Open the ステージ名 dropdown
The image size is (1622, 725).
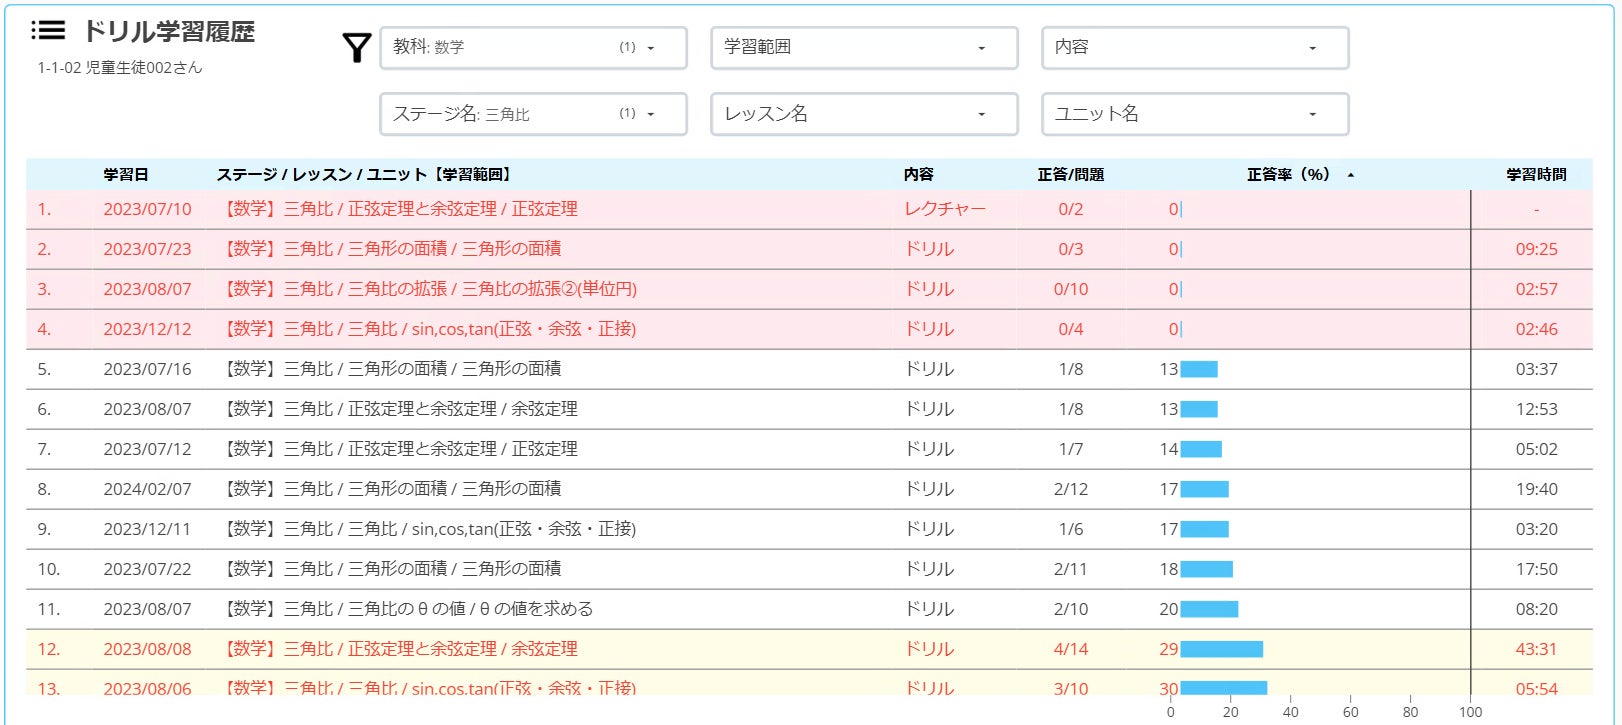point(533,114)
